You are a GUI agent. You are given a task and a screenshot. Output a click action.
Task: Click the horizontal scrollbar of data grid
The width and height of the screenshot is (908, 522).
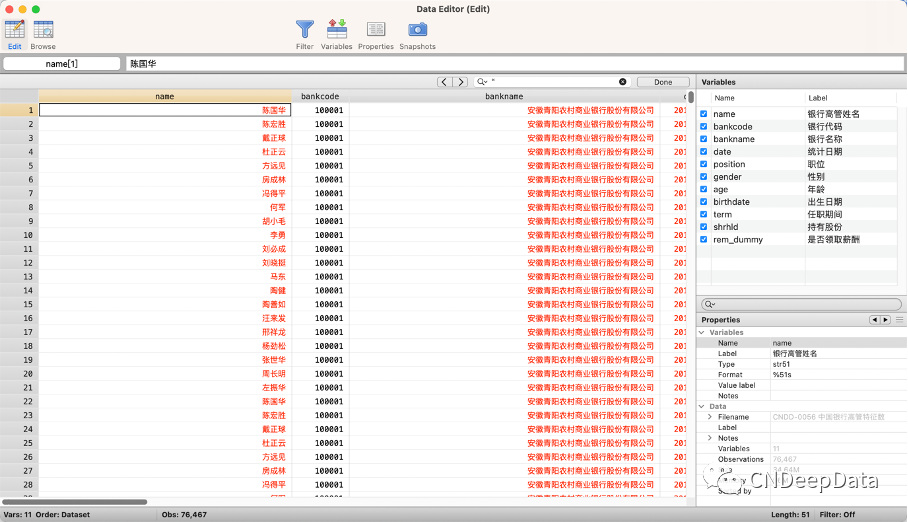75,502
